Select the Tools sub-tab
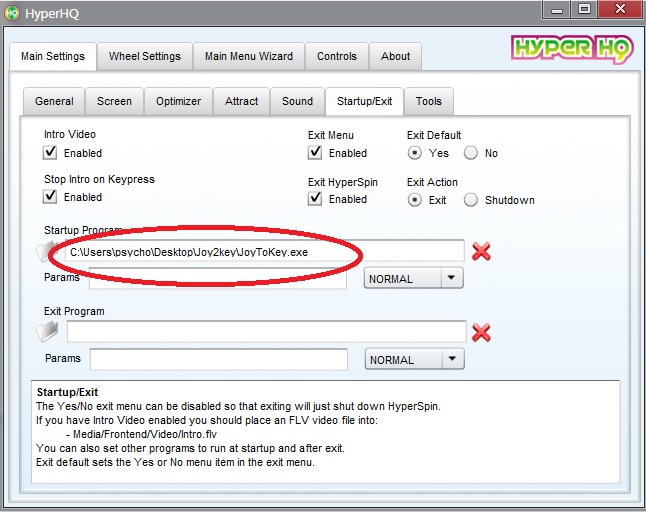Viewport: 646px width, 512px height. pos(428,101)
